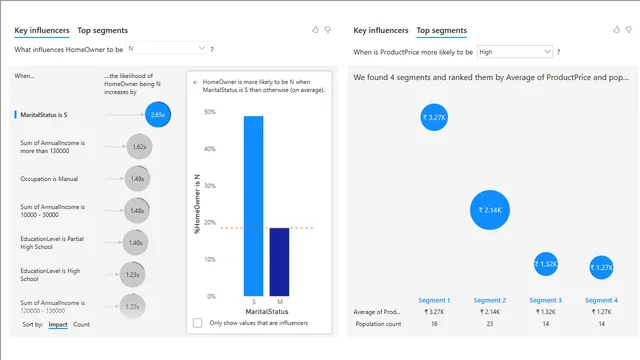Select 'Sum of AnnualIncome is 10000 - 30000'
The width and height of the screenshot is (640, 360).
click(x=53, y=211)
